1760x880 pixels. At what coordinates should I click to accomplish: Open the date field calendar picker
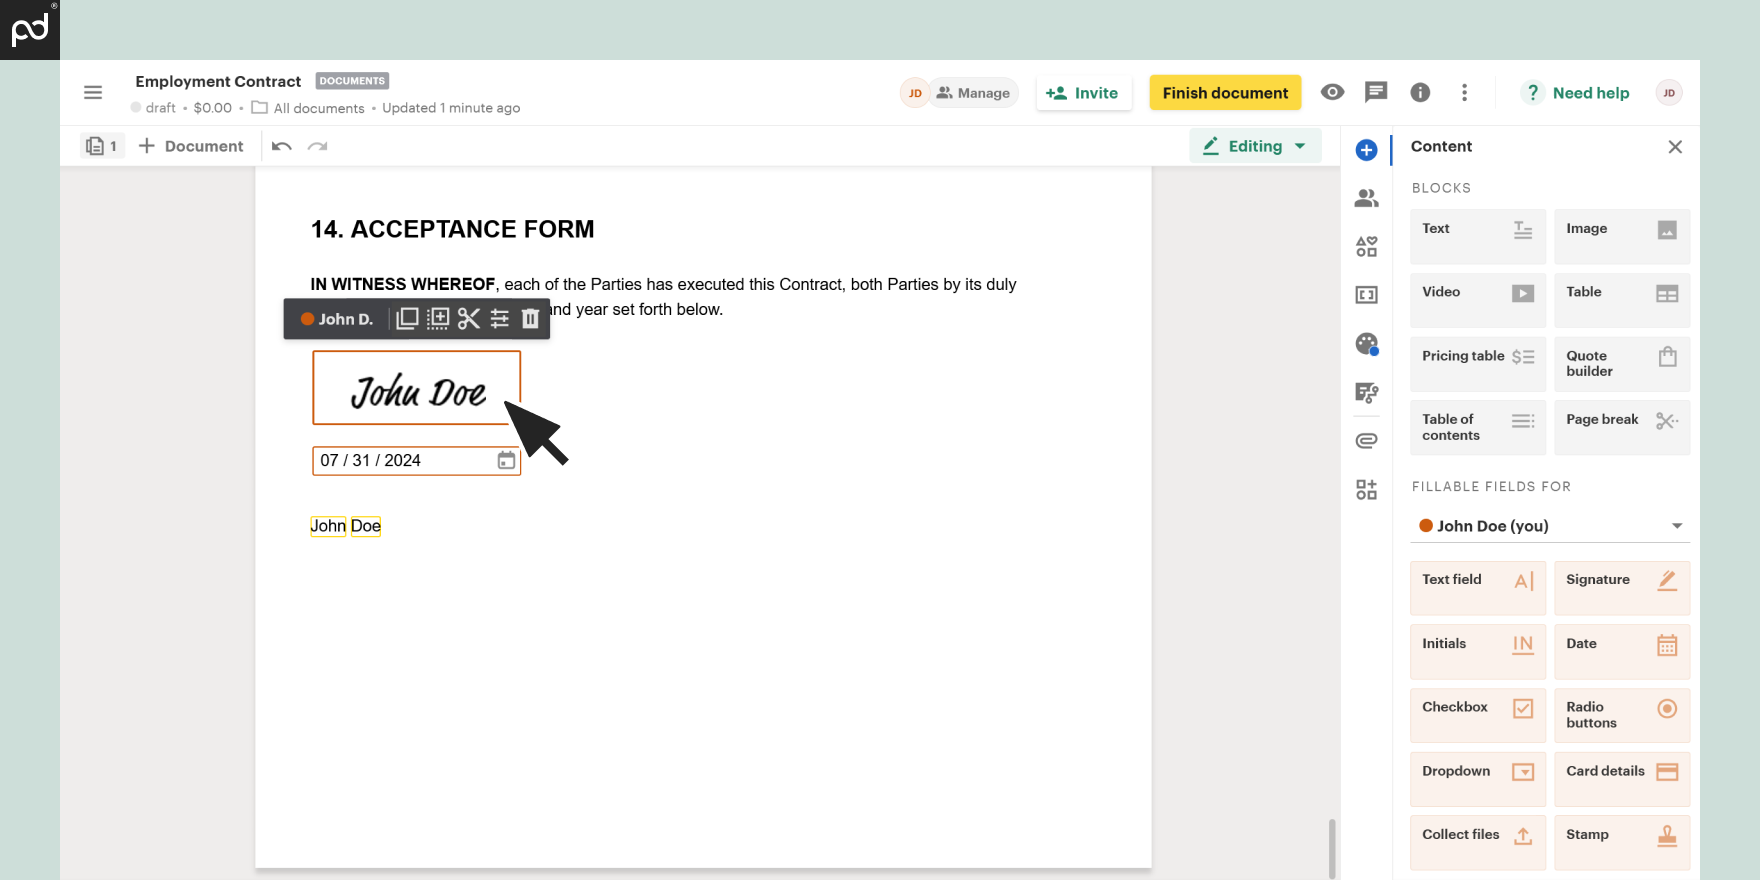(x=506, y=460)
